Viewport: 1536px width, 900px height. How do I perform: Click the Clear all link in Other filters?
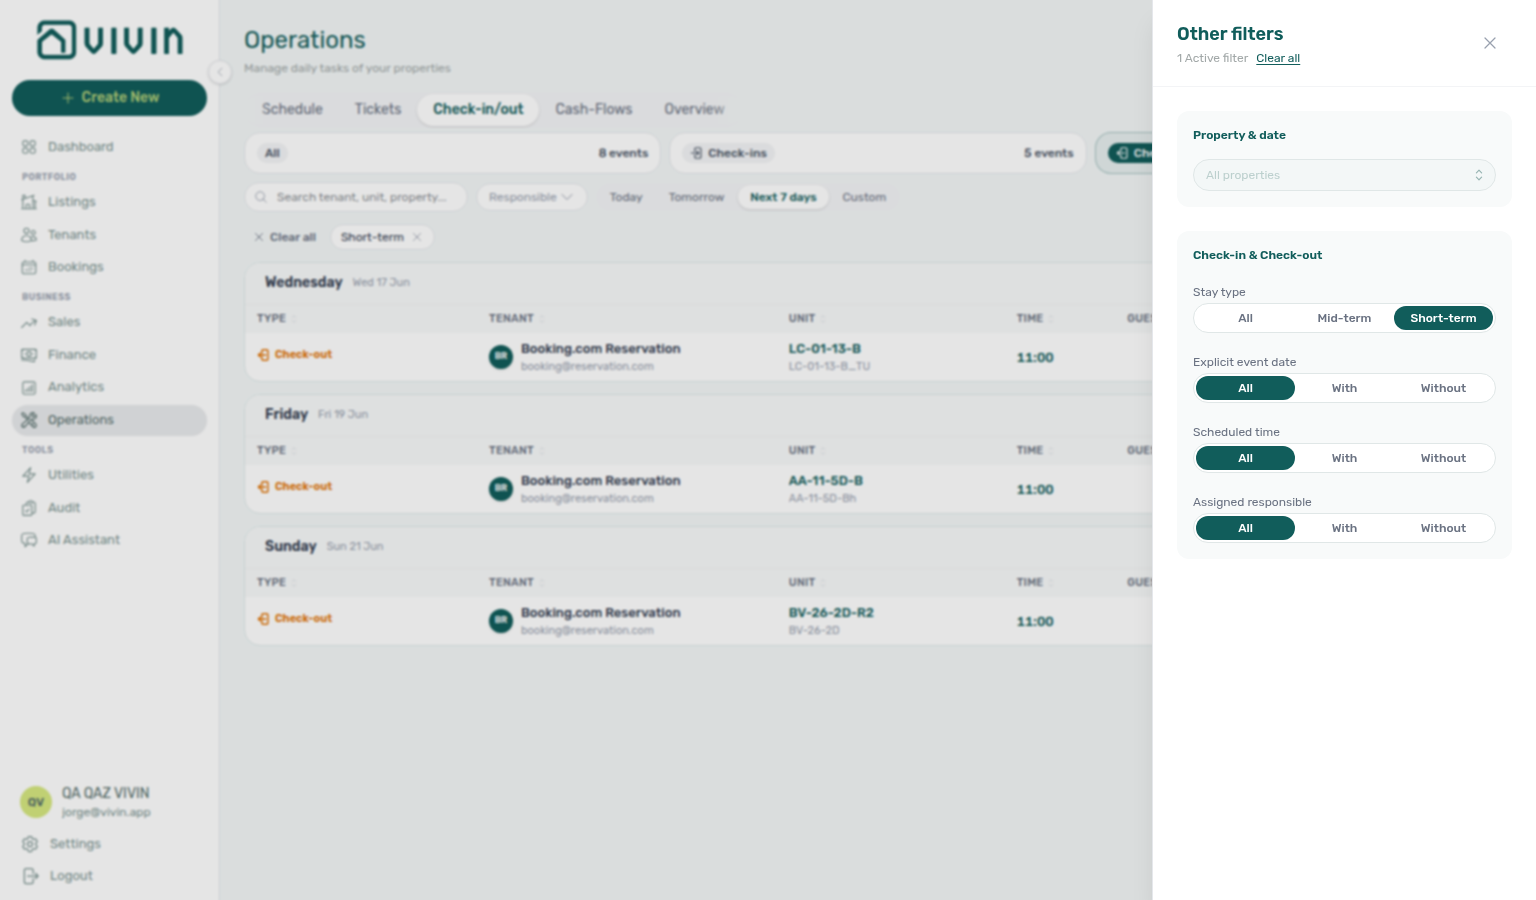pyautogui.click(x=1278, y=58)
